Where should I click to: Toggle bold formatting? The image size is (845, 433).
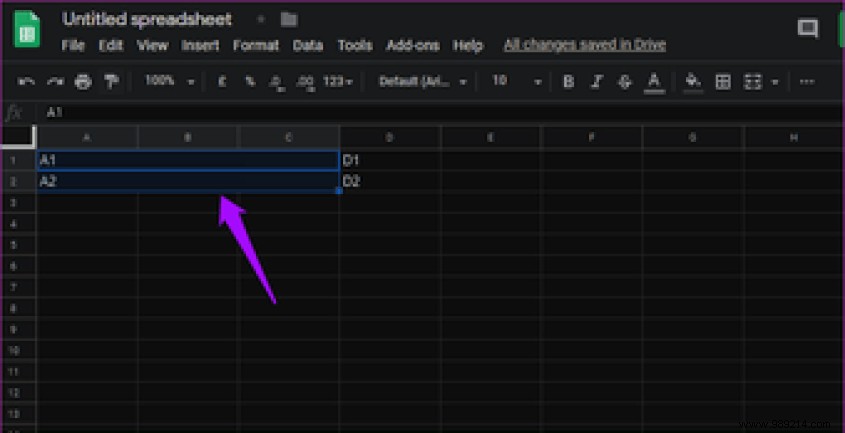pyautogui.click(x=568, y=81)
